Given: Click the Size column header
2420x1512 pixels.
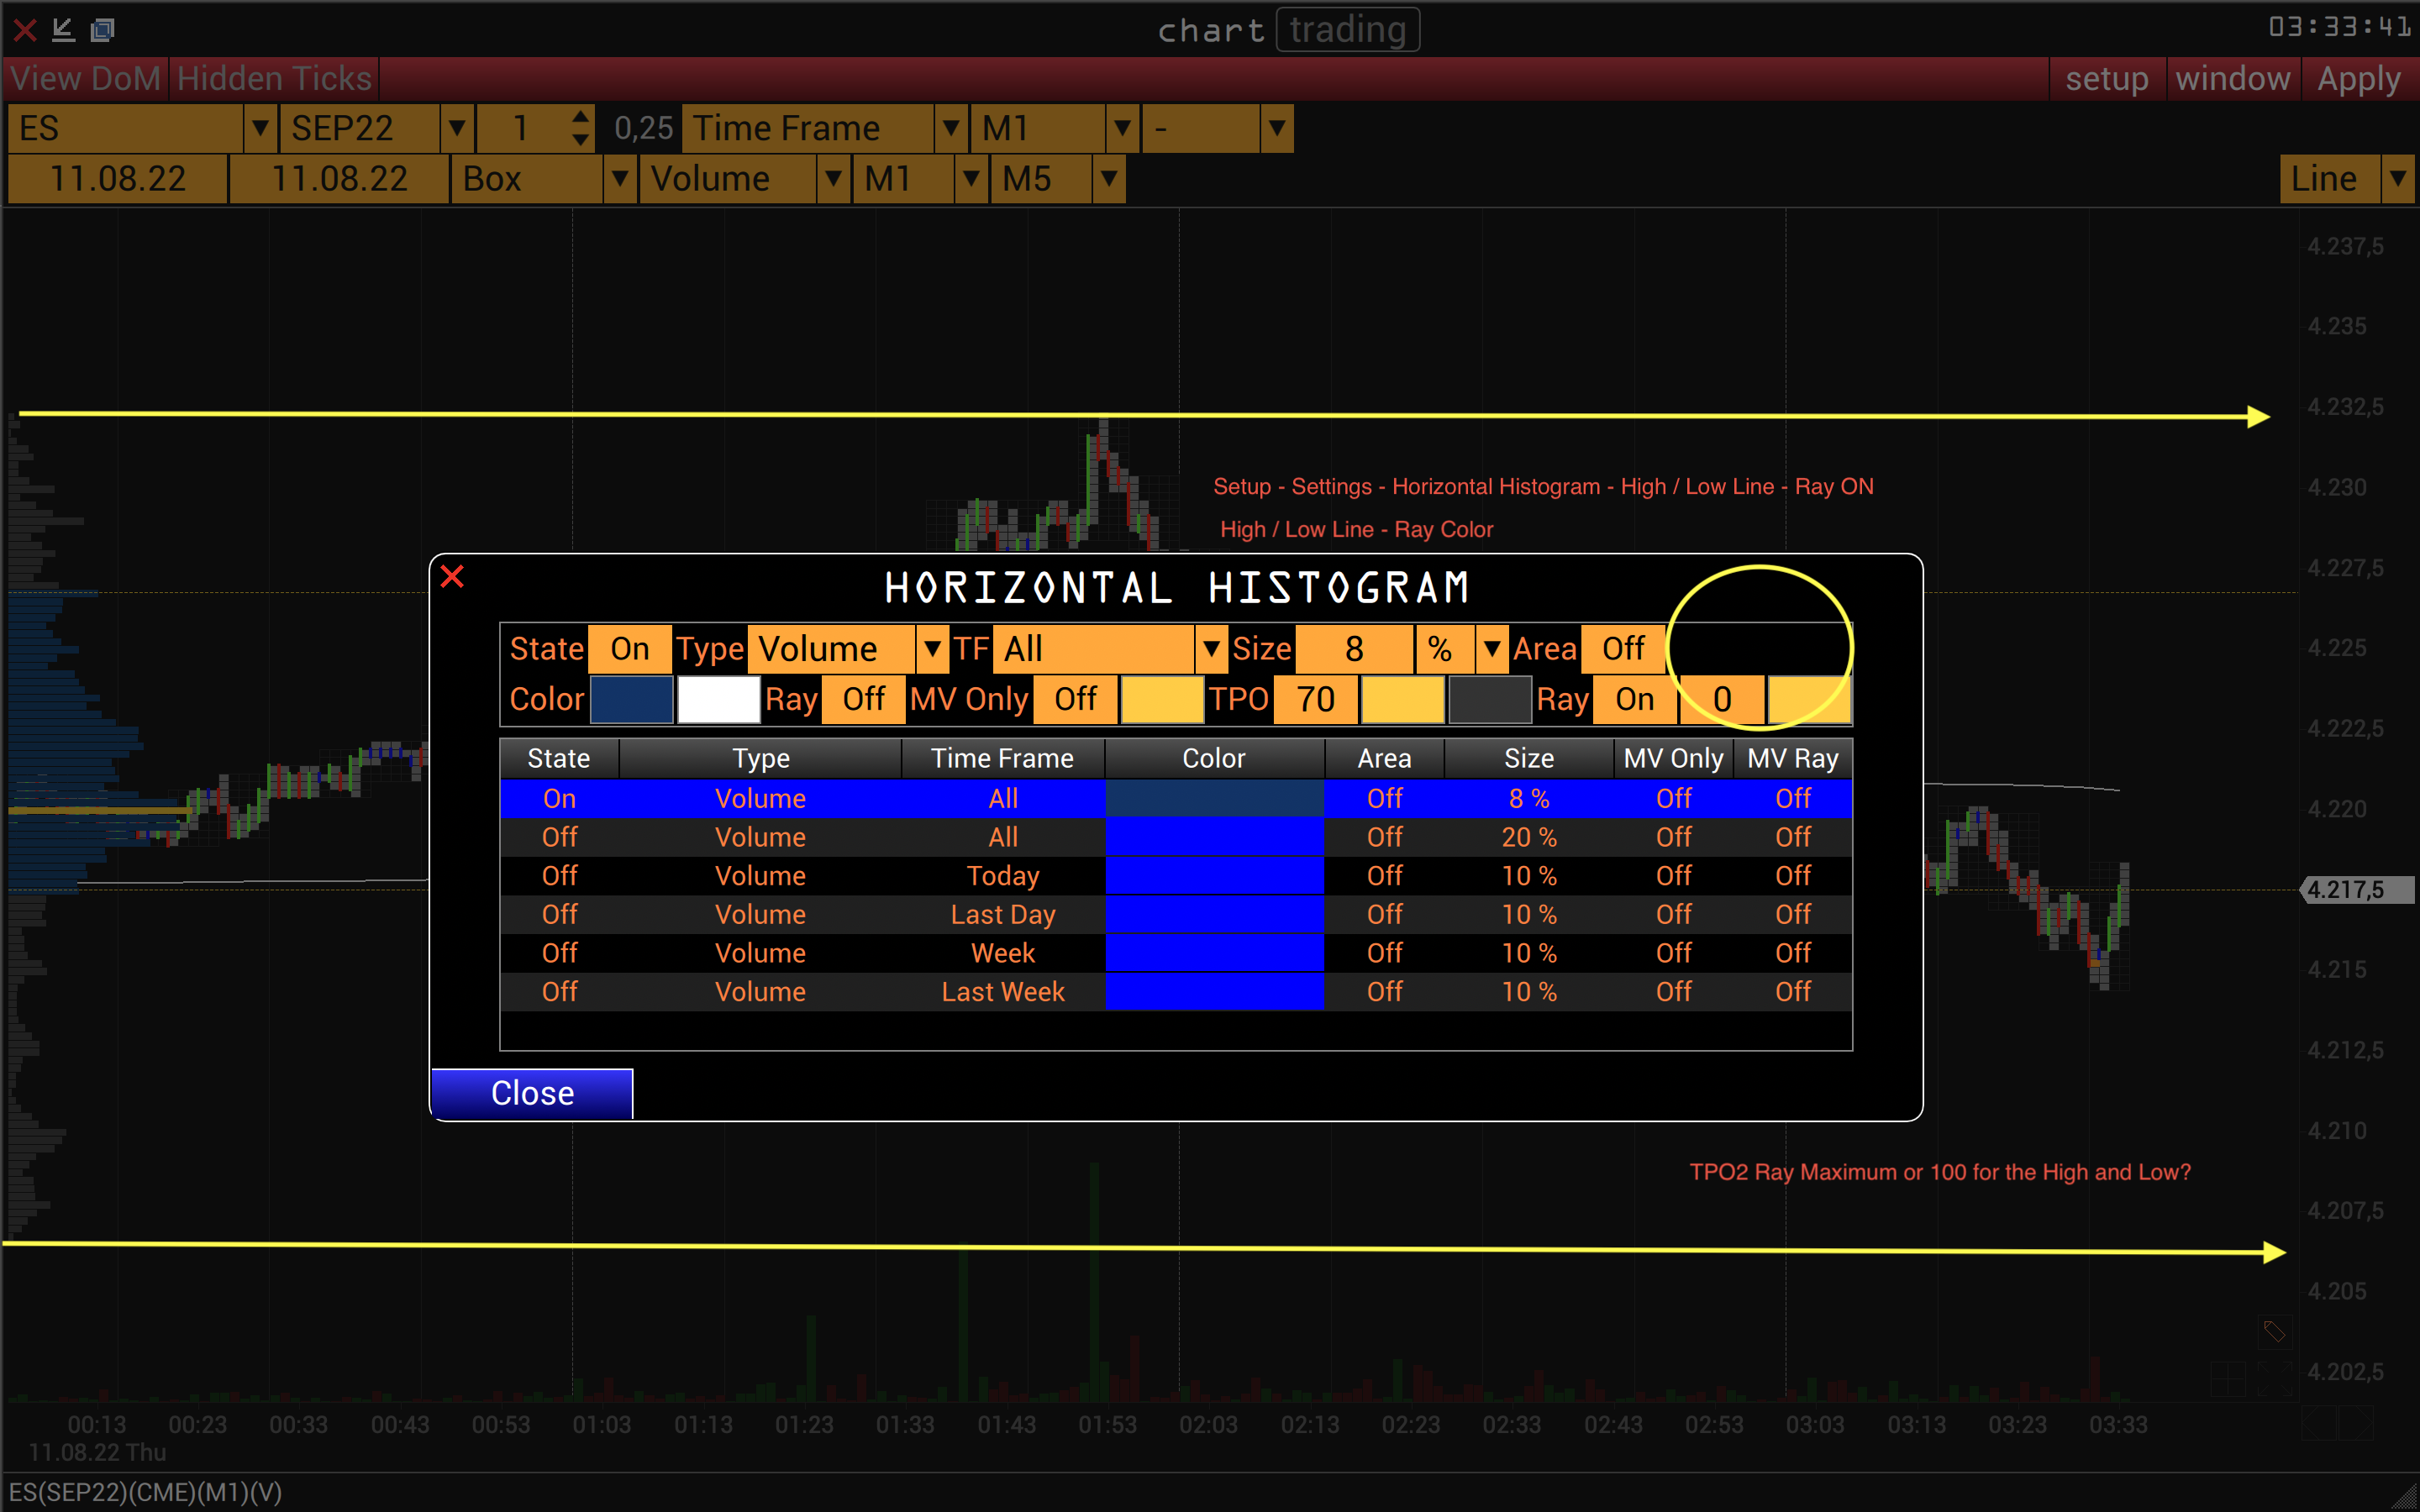Looking at the screenshot, I should pos(1528,759).
